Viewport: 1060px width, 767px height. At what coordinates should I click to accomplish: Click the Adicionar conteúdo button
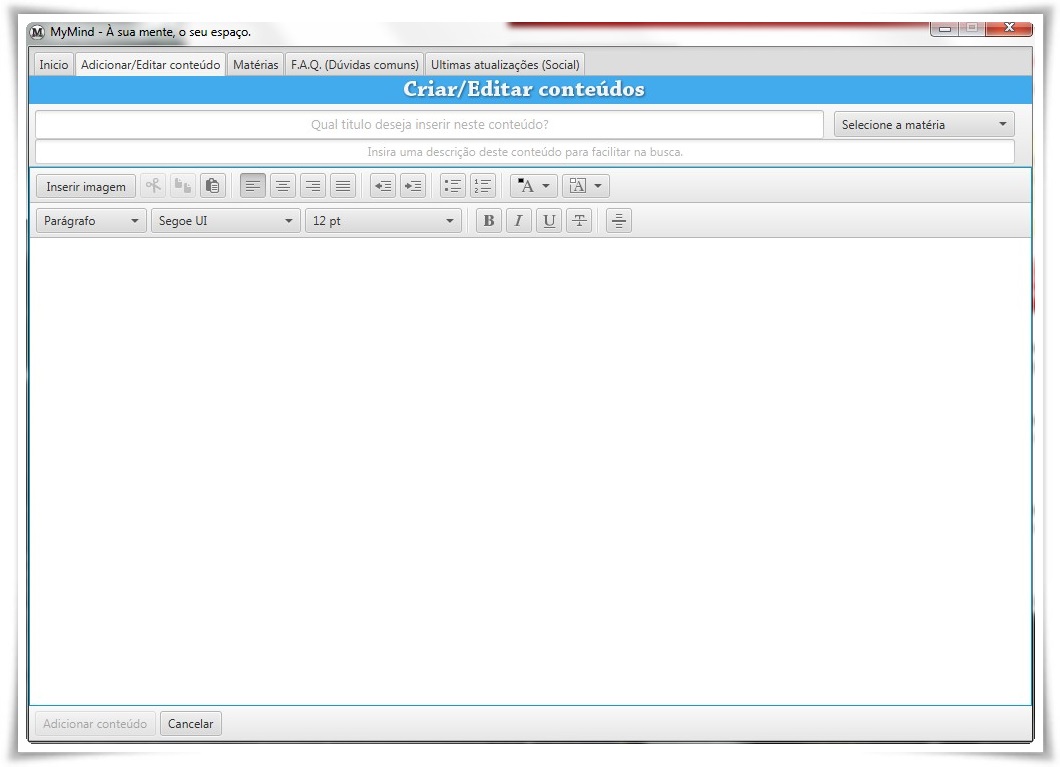click(95, 724)
